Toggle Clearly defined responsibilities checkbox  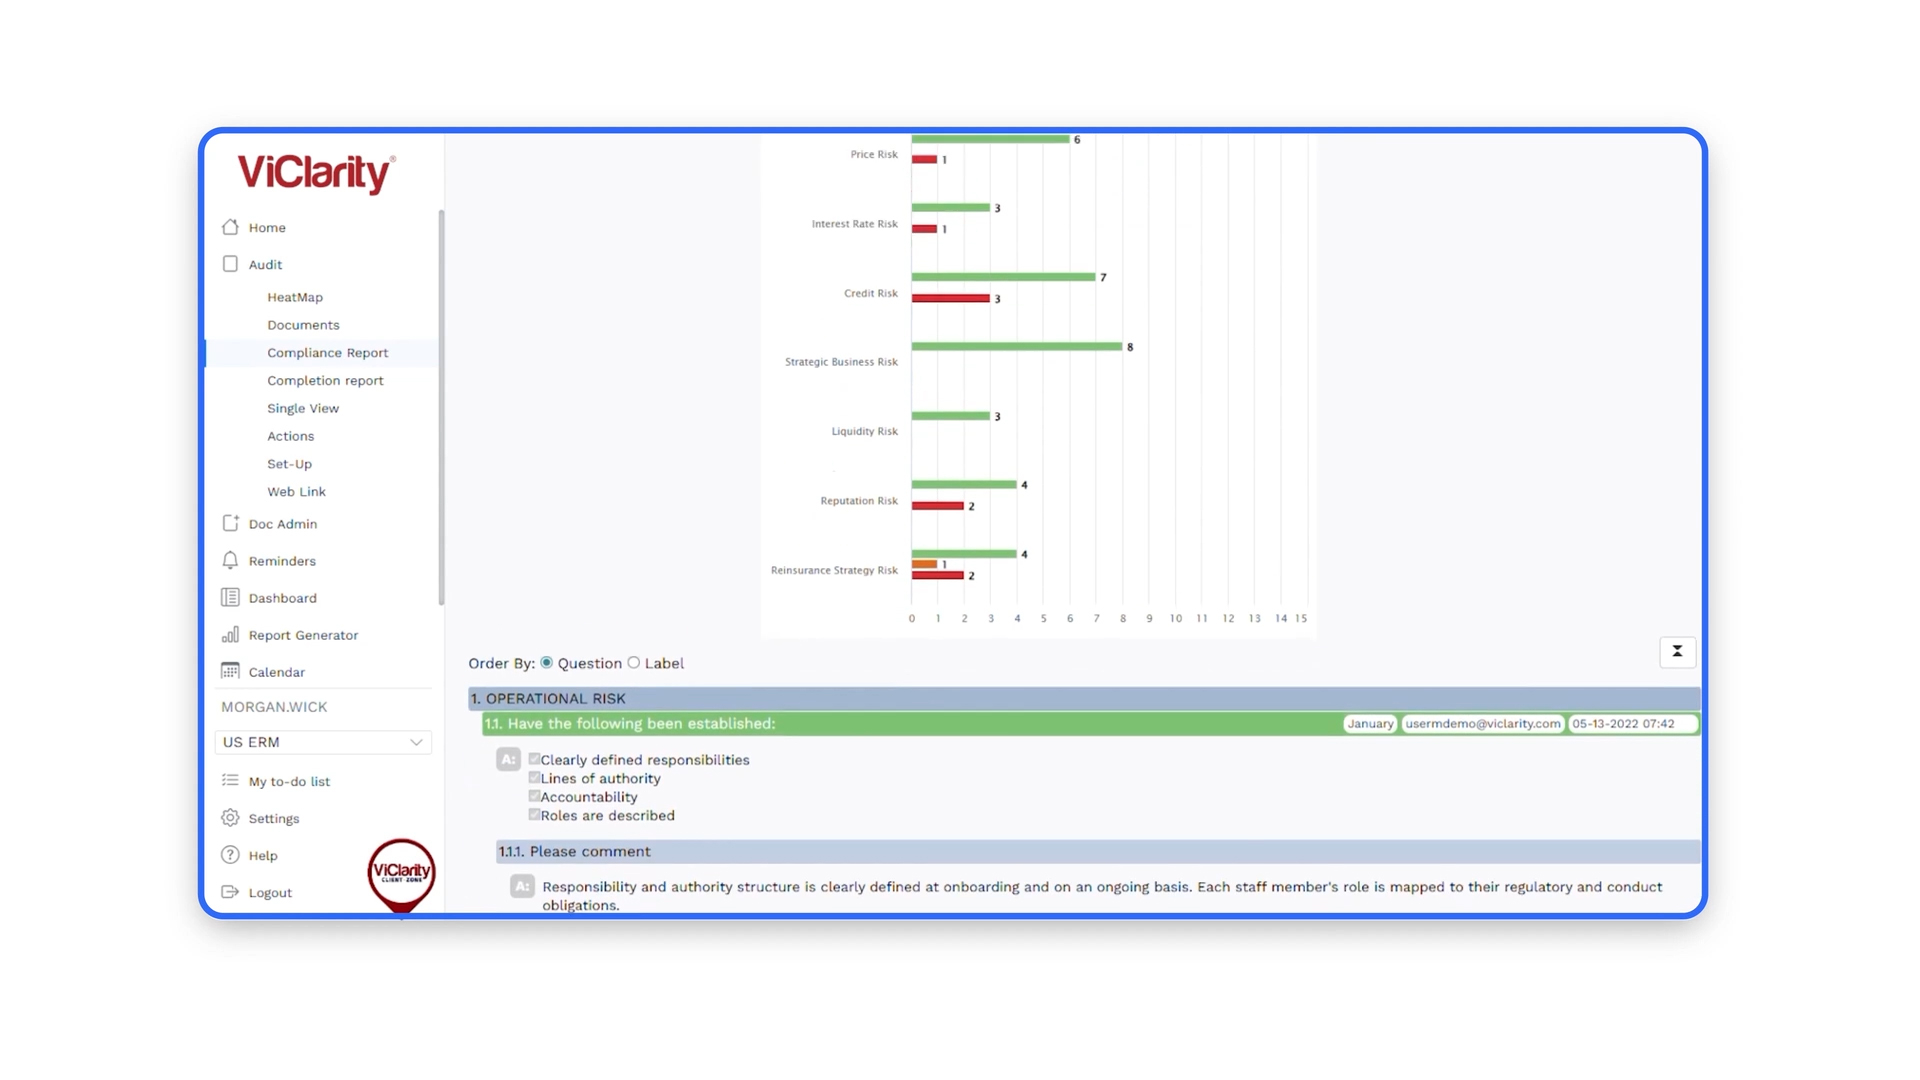(x=534, y=759)
